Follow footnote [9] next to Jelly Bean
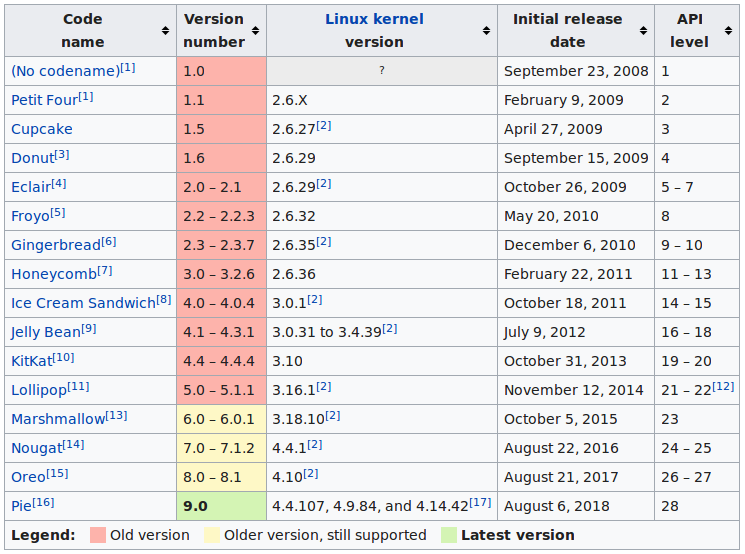 [x=89, y=329]
